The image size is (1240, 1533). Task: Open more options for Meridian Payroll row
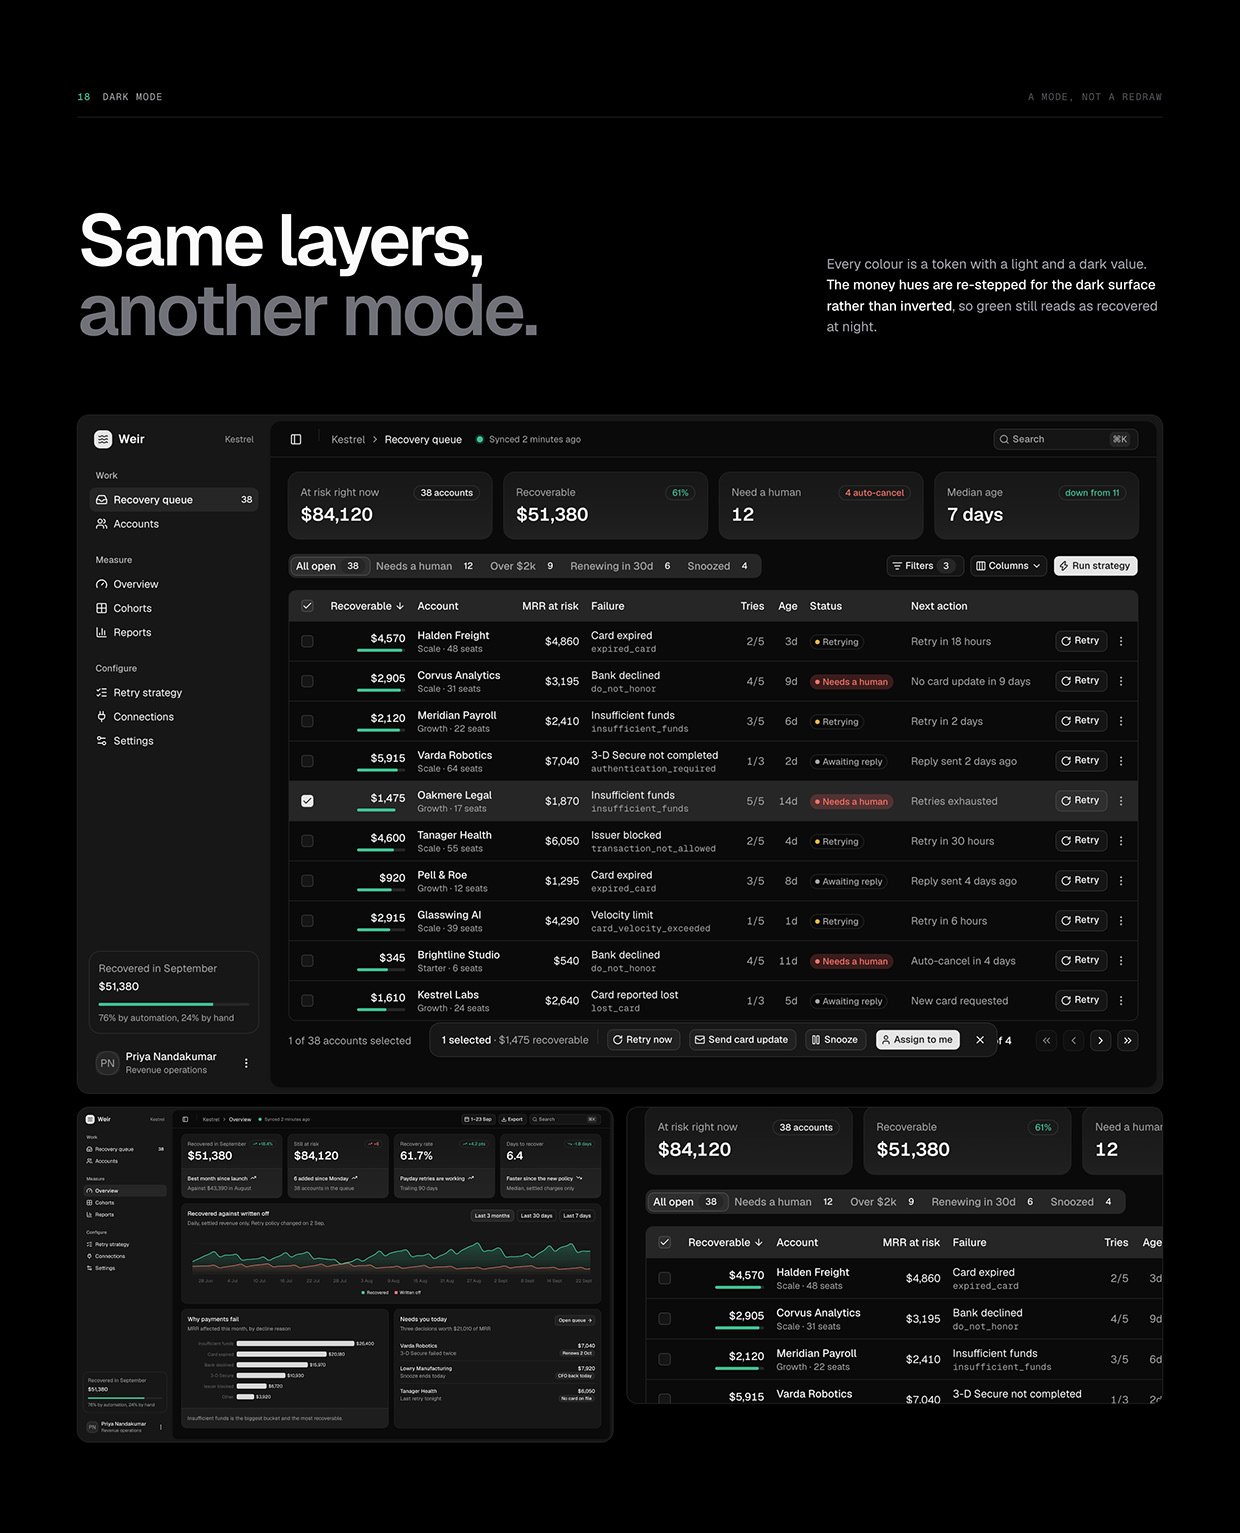click(x=1121, y=721)
